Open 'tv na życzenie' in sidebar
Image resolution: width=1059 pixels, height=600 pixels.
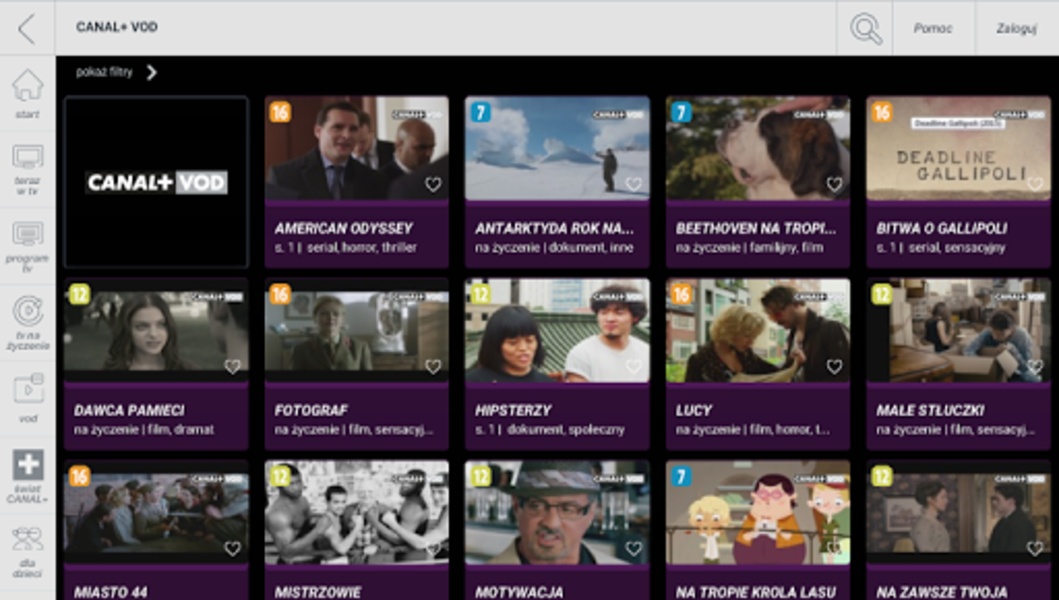pos(28,323)
